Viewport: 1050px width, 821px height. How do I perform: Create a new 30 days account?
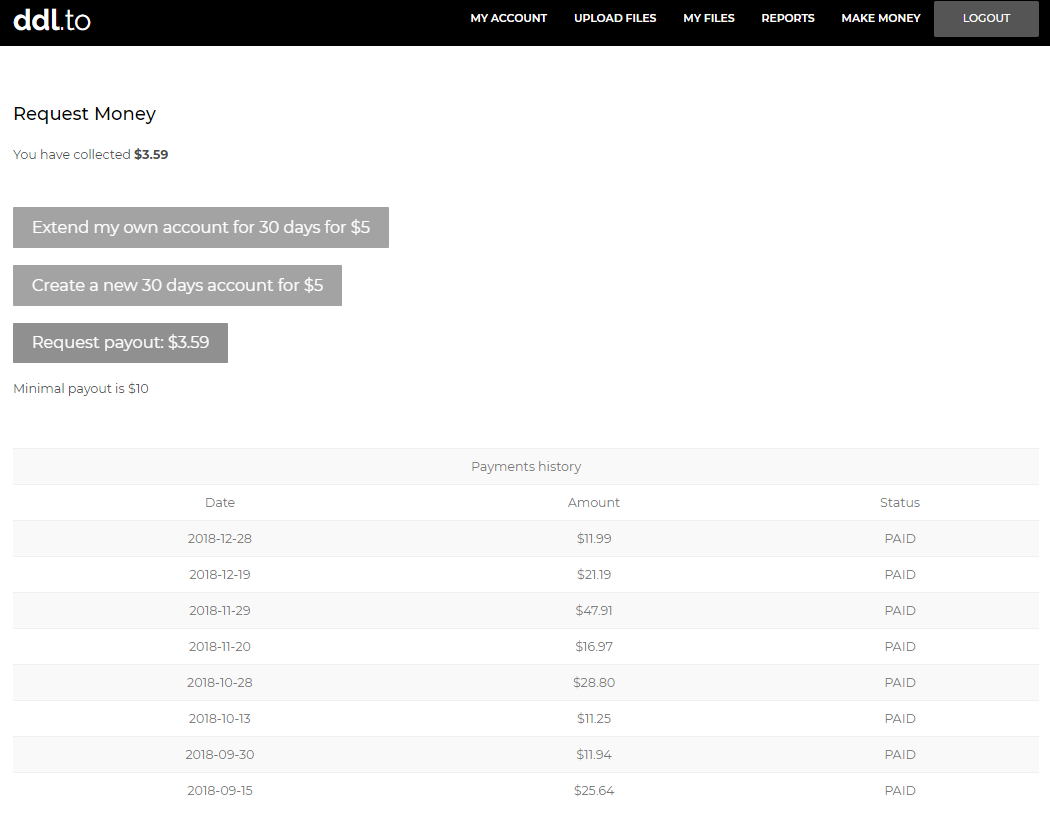[x=177, y=285]
